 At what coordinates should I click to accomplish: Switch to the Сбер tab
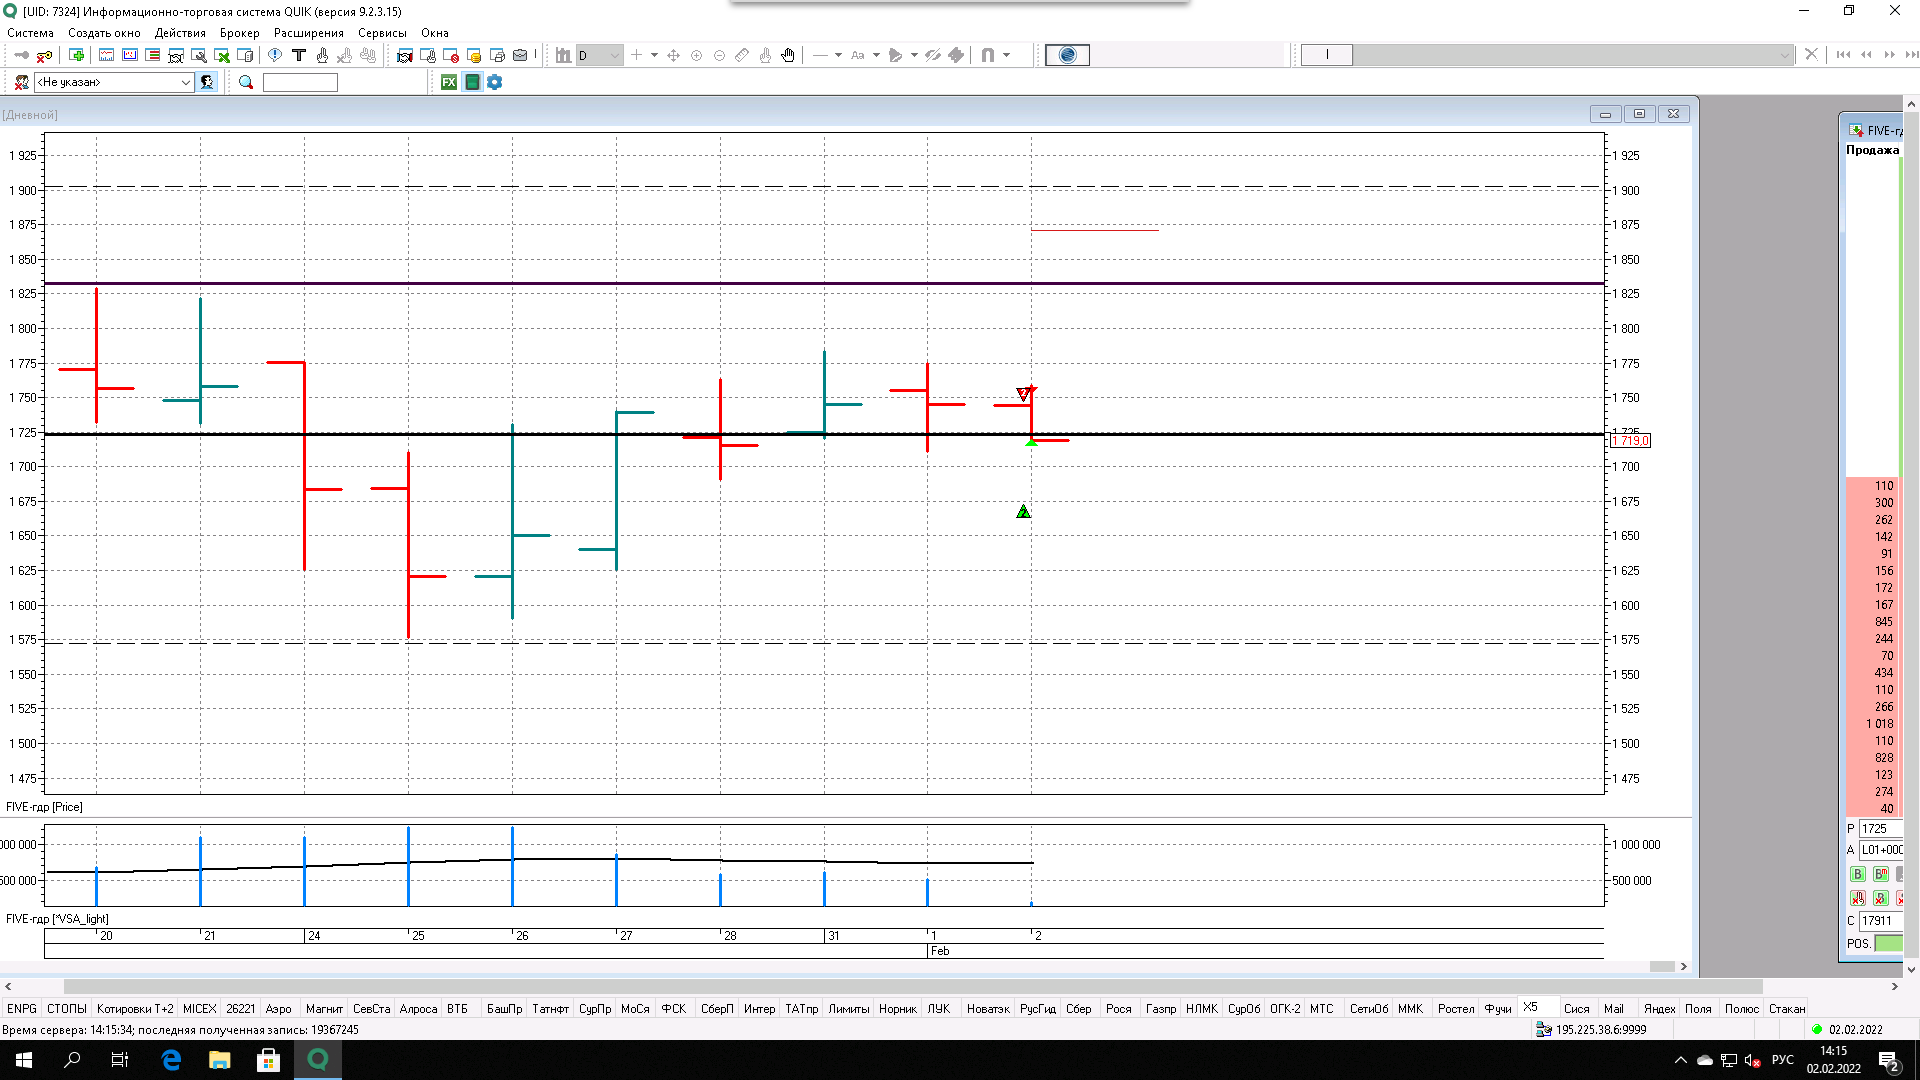tap(1078, 1009)
